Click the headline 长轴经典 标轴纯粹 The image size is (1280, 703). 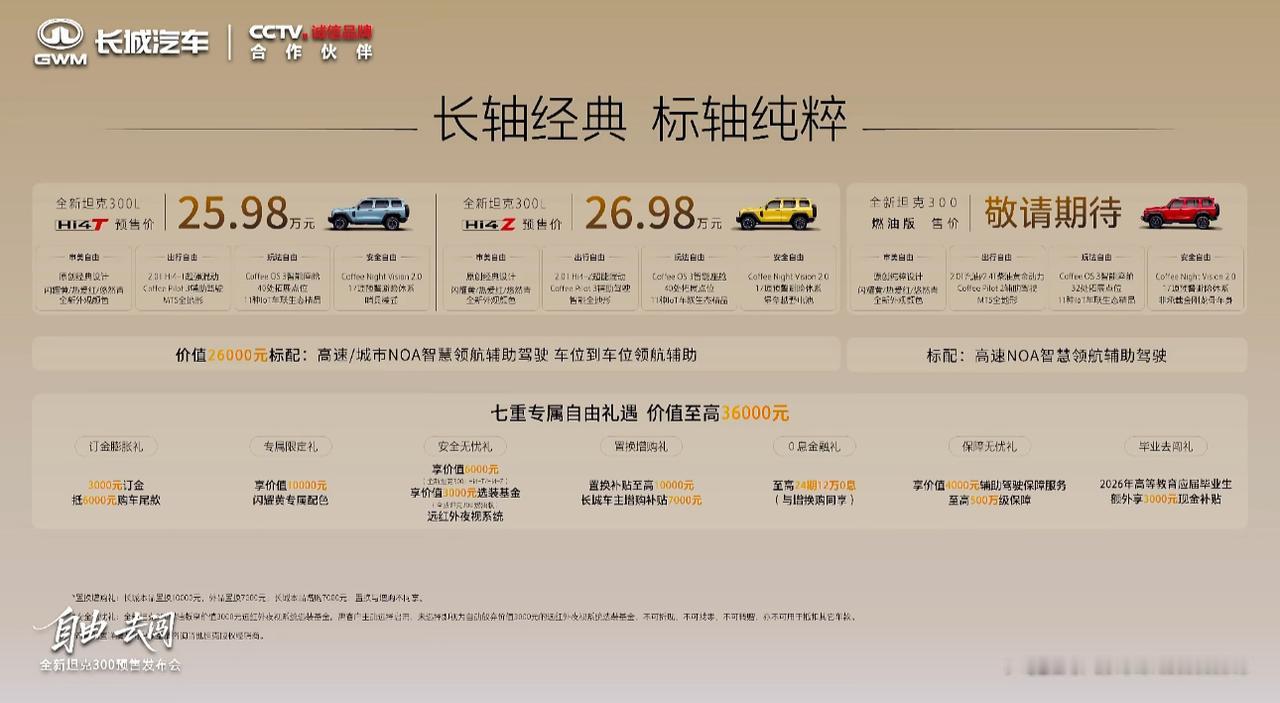pyautogui.click(x=640, y=120)
